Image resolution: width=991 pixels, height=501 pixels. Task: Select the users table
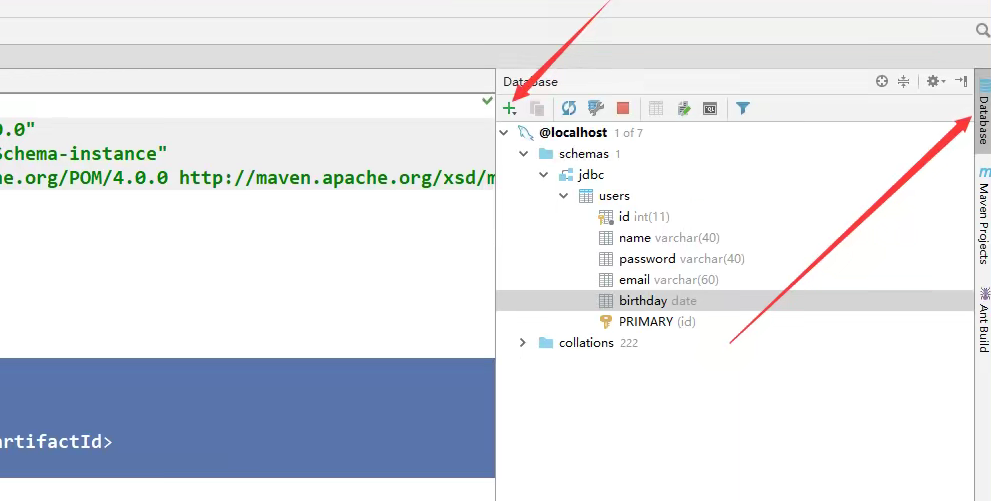pyautogui.click(x=614, y=196)
